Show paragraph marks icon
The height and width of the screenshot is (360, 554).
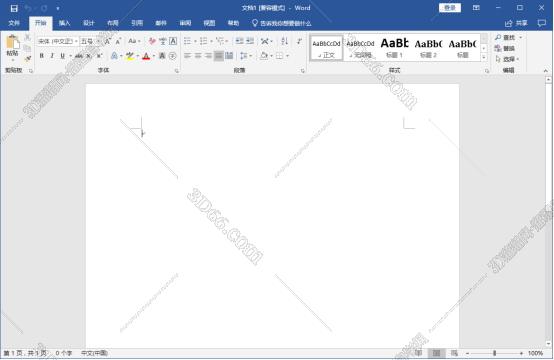[x=300, y=41]
